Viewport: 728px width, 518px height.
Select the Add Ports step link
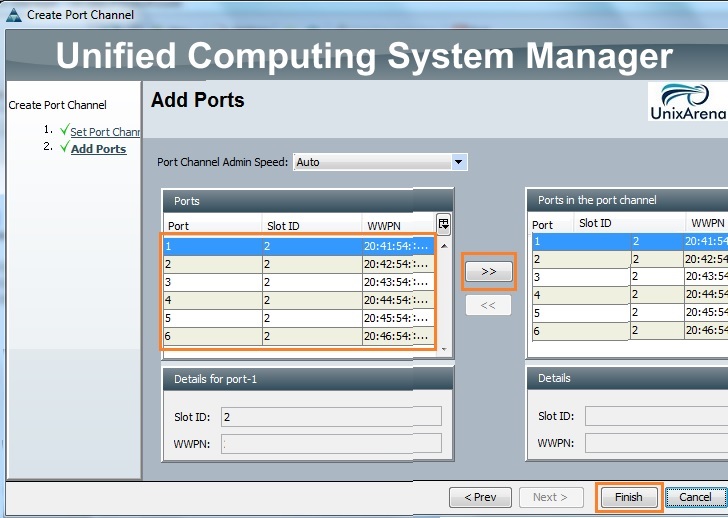(x=98, y=149)
